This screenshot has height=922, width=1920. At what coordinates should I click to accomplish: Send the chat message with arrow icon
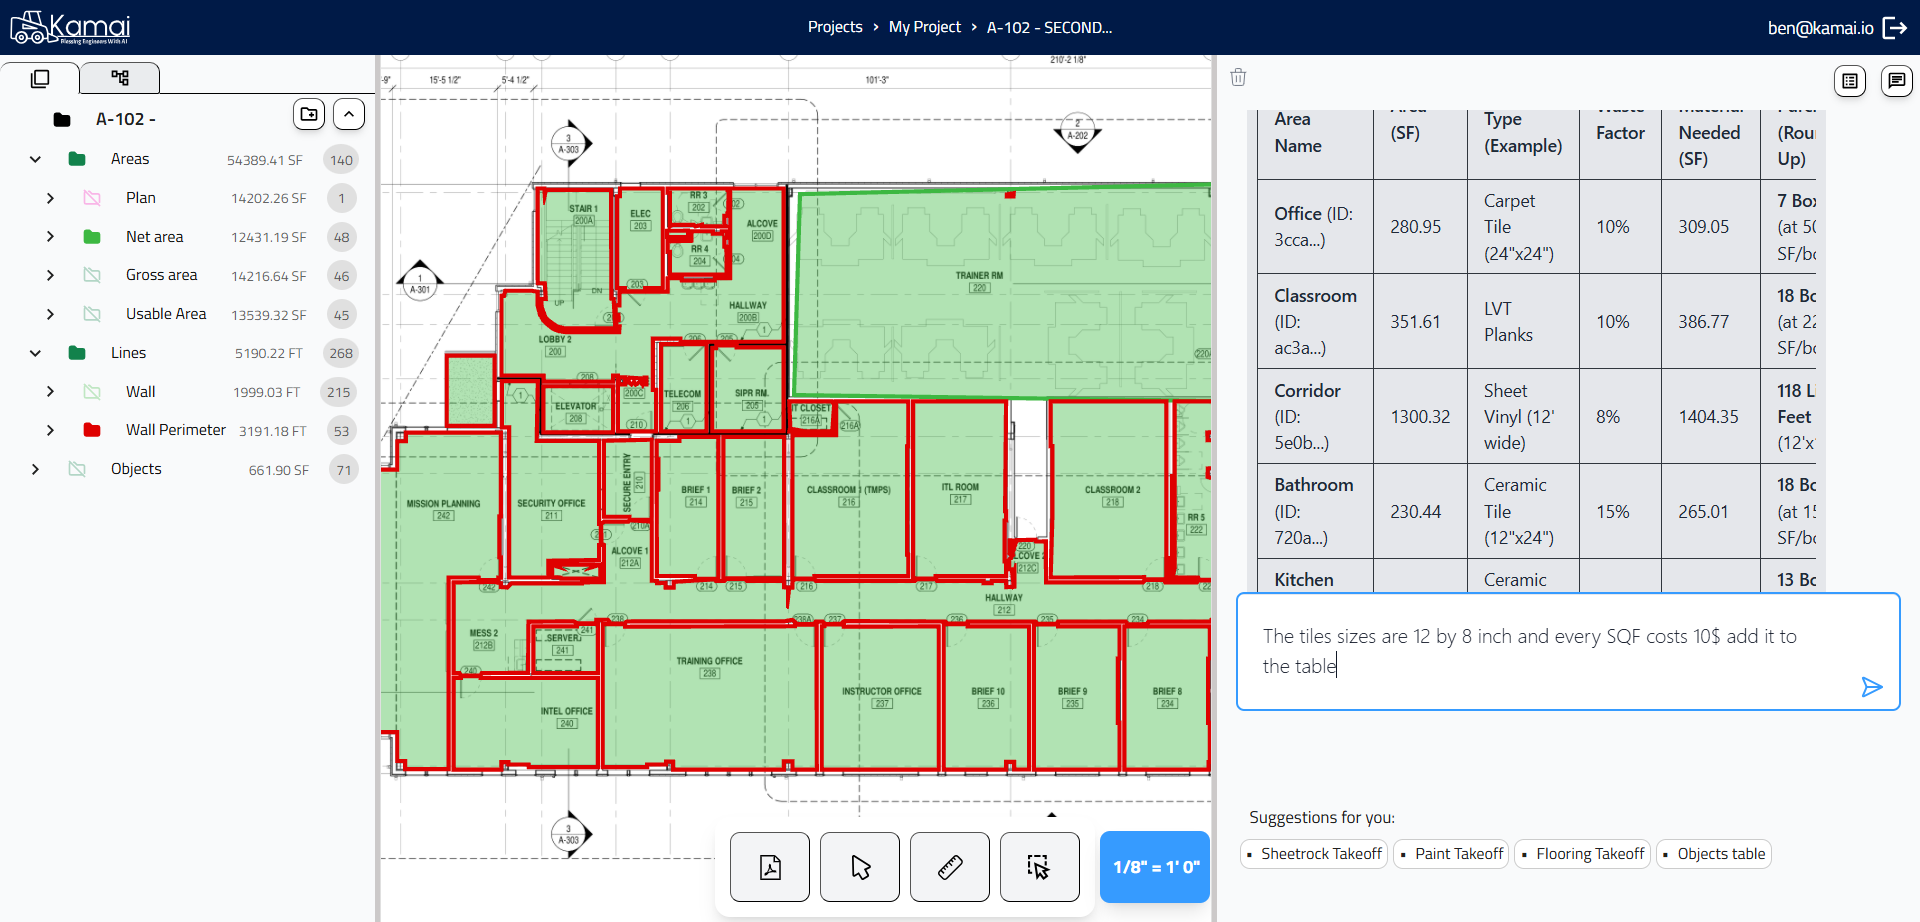(1871, 687)
